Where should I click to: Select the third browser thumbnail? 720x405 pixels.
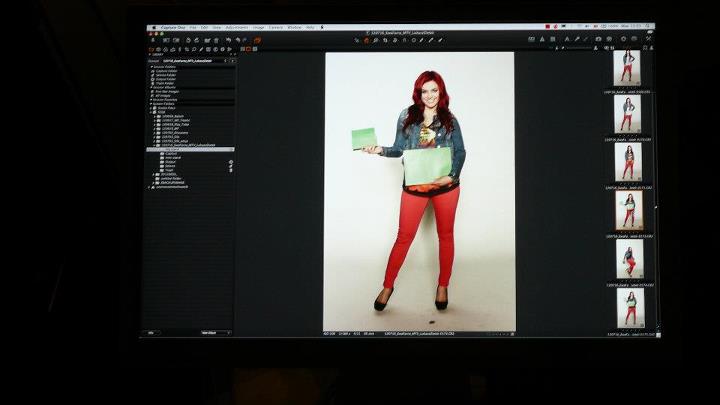click(628, 162)
